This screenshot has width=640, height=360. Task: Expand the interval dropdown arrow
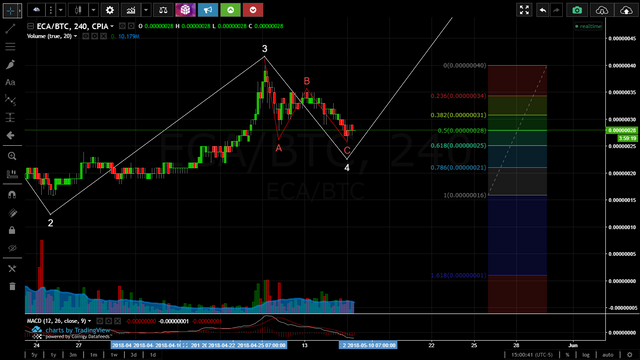(60, 10)
